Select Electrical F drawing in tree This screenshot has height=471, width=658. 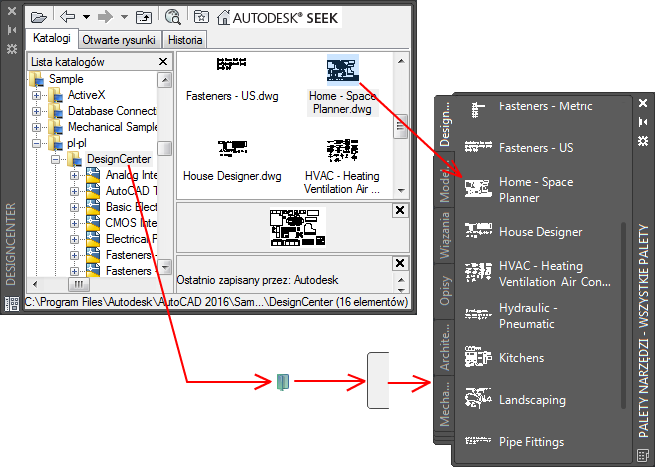pyautogui.click(x=131, y=239)
